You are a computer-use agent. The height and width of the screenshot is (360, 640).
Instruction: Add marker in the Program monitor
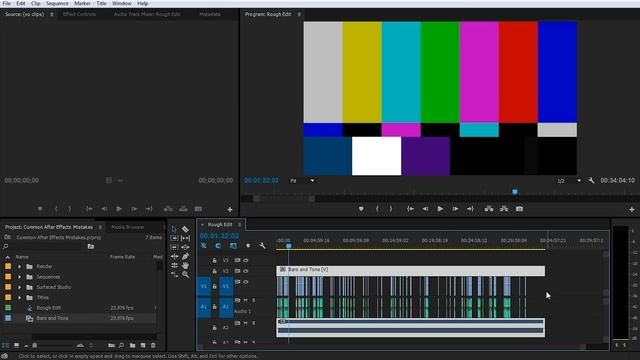361,209
